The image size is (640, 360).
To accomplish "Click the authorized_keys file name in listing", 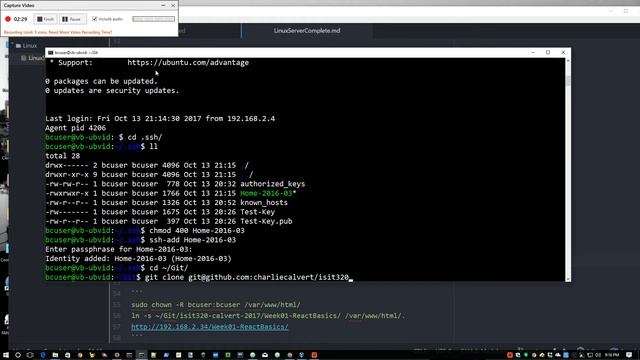I will pos(272,184).
